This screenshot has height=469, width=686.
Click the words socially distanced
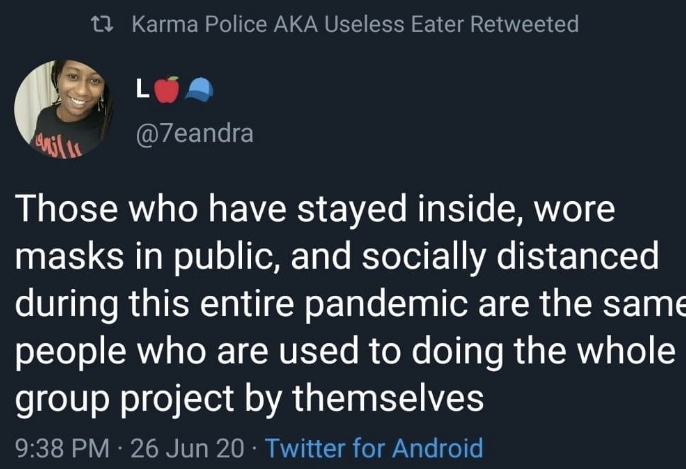click(508, 257)
